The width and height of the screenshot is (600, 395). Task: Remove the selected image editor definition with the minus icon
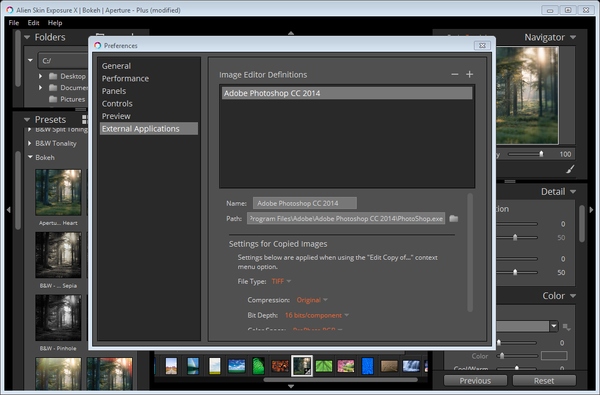455,74
